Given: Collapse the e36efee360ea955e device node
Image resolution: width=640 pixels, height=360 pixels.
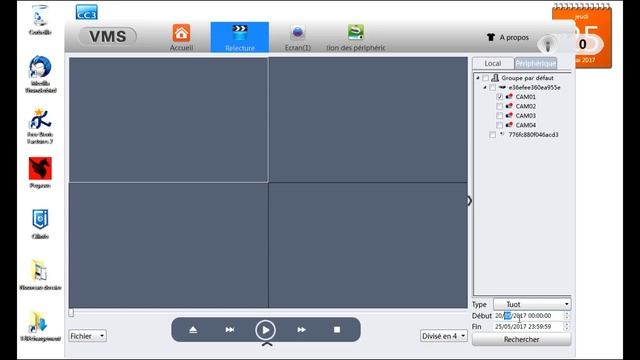Looking at the screenshot, I should 485,87.
